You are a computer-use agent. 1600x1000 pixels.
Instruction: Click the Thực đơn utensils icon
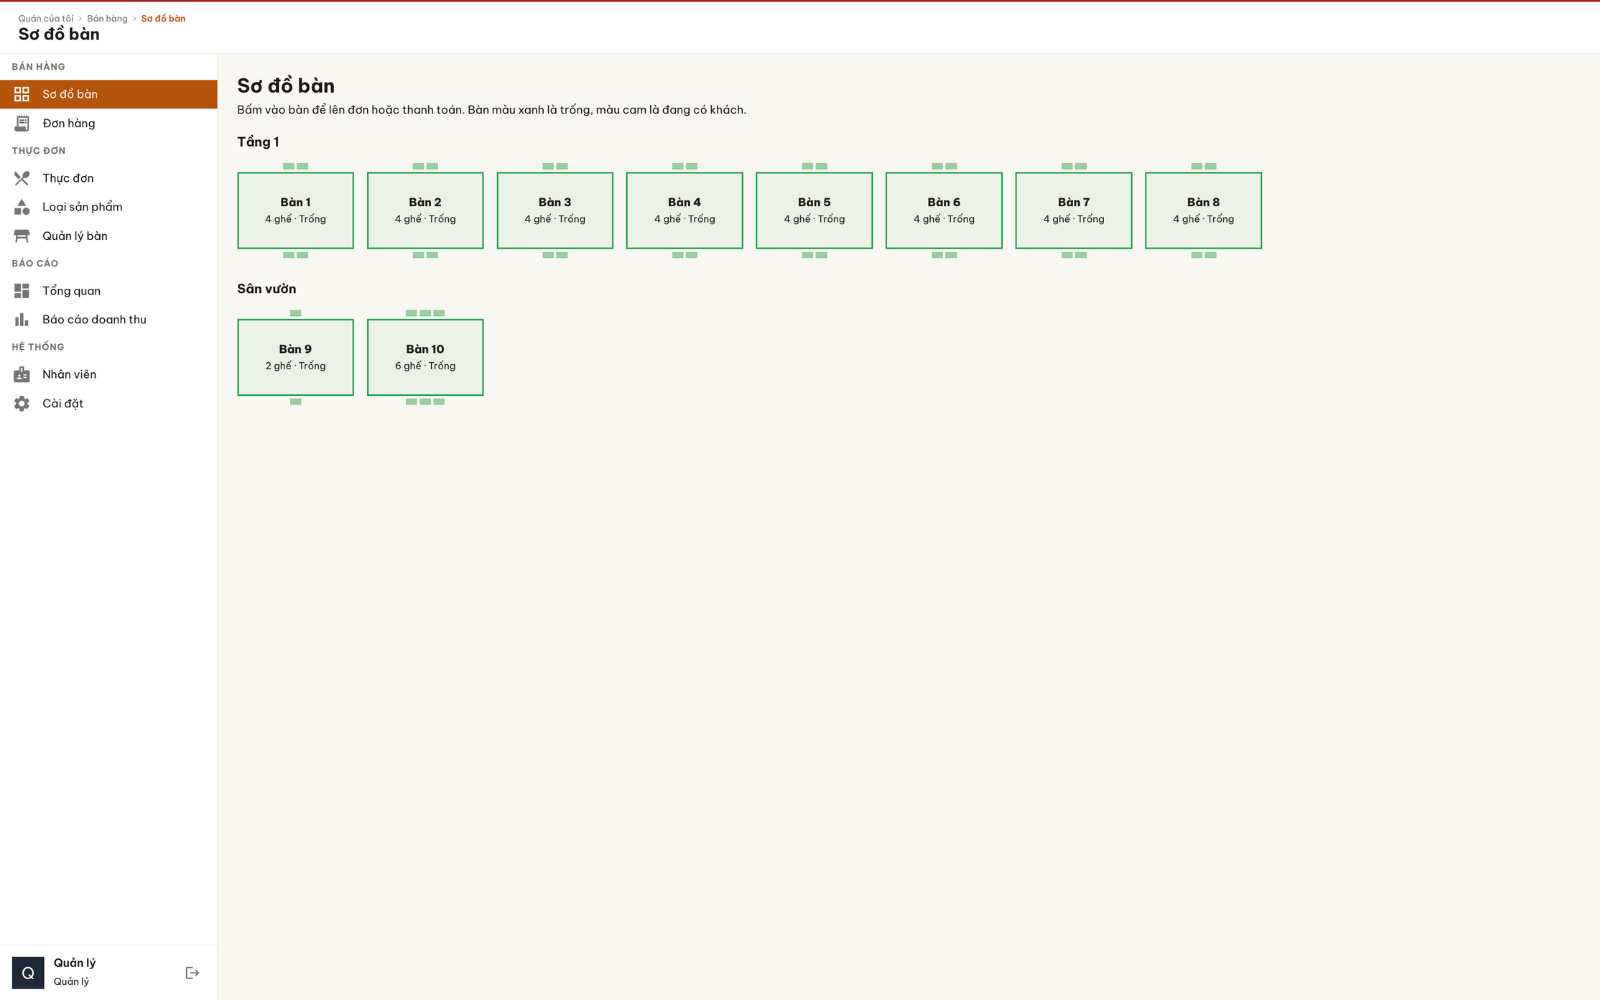click(x=21, y=178)
